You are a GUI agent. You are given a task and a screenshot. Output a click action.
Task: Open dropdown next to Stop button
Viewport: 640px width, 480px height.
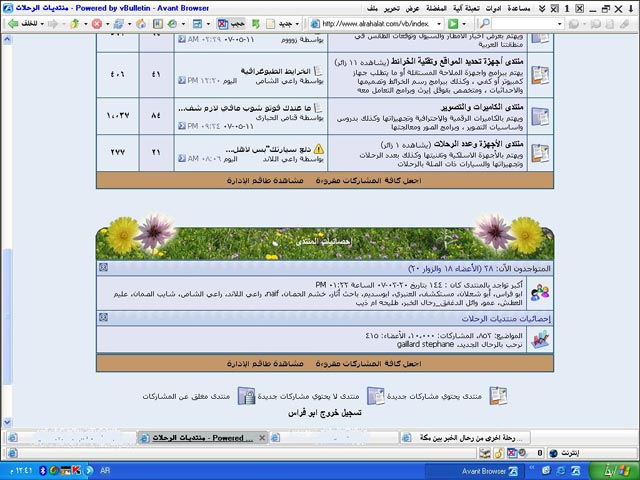pyautogui.click(x=107, y=24)
